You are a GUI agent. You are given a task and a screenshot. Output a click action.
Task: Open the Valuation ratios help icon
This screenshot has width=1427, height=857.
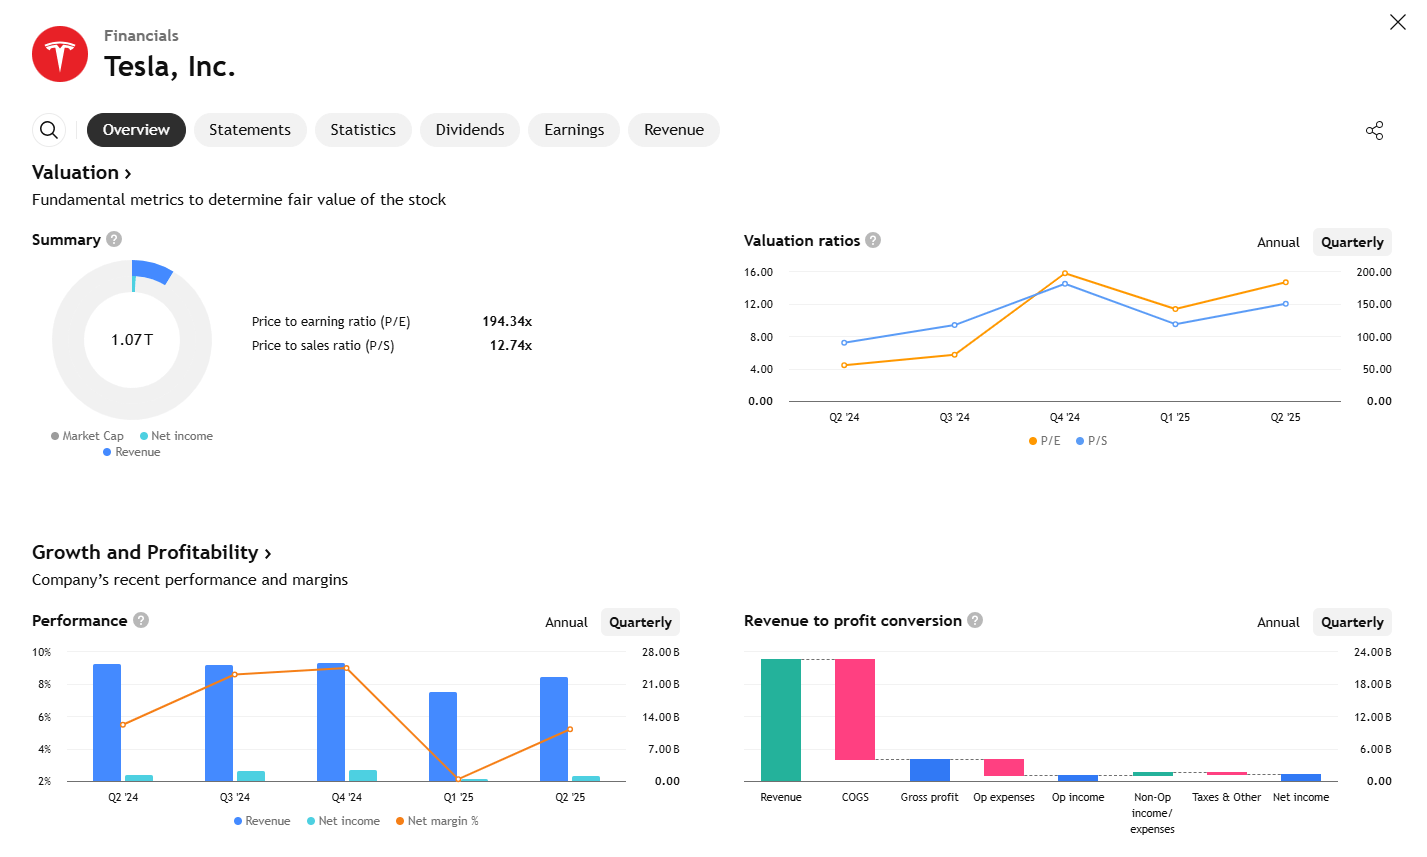[x=873, y=240]
